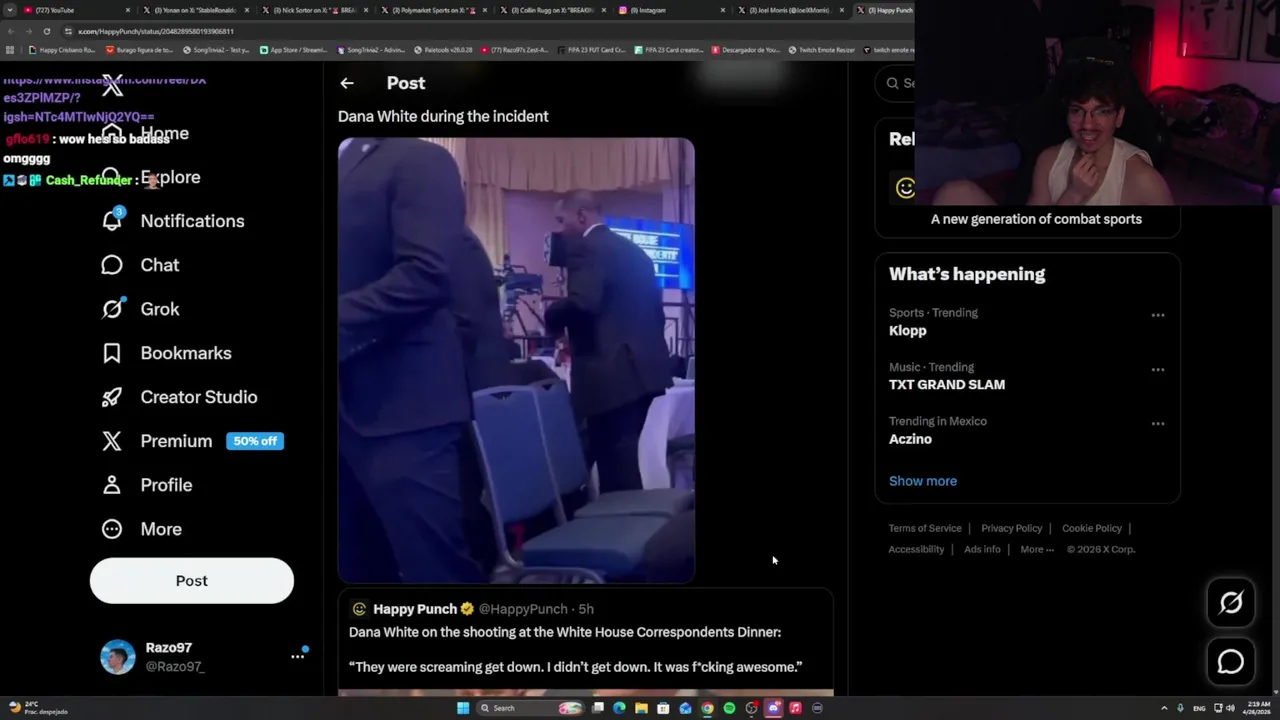Open Privacy Policy footer link

(1011, 528)
